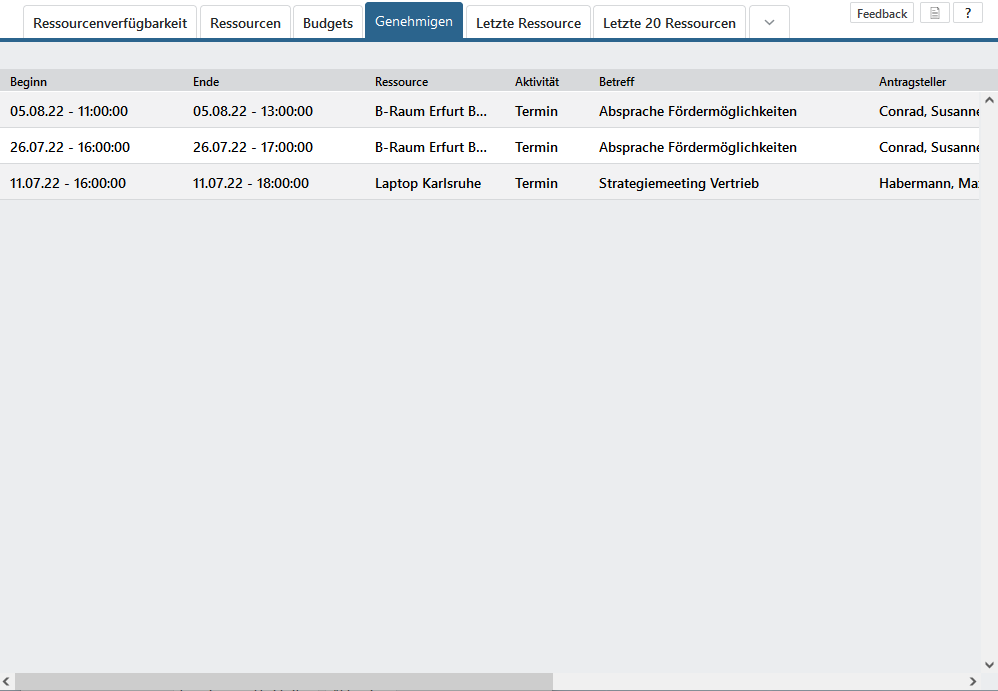This screenshot has height=691, width=998.
Task: Click the Feedback button
Action: pos(882,13)
